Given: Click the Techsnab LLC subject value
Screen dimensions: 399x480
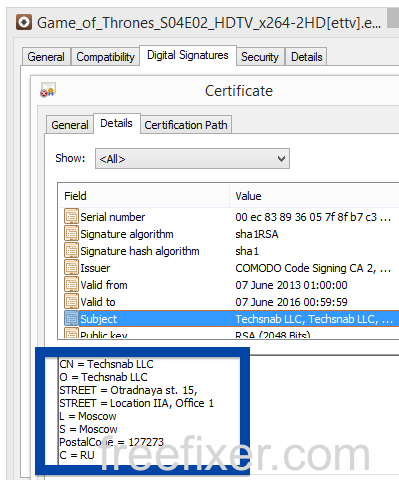Looking at the screenshot, I should (x=314, y=319).
